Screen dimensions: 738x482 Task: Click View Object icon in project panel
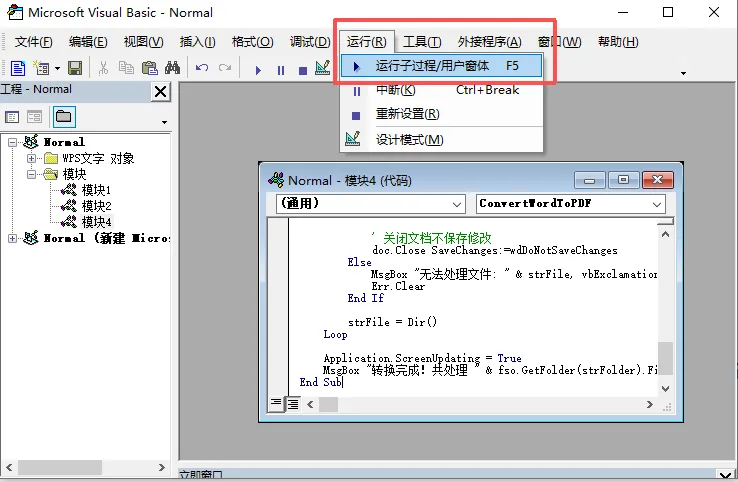34,117
